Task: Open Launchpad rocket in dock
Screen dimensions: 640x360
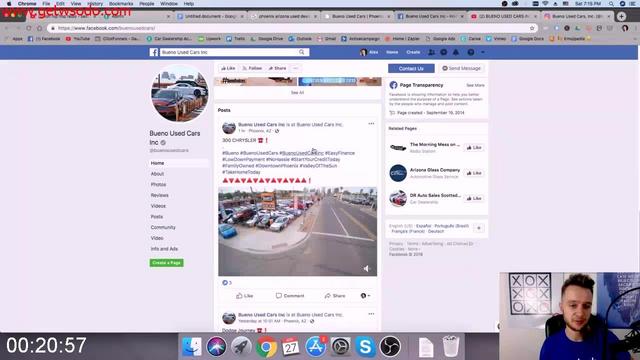Action: pos(241,346)
